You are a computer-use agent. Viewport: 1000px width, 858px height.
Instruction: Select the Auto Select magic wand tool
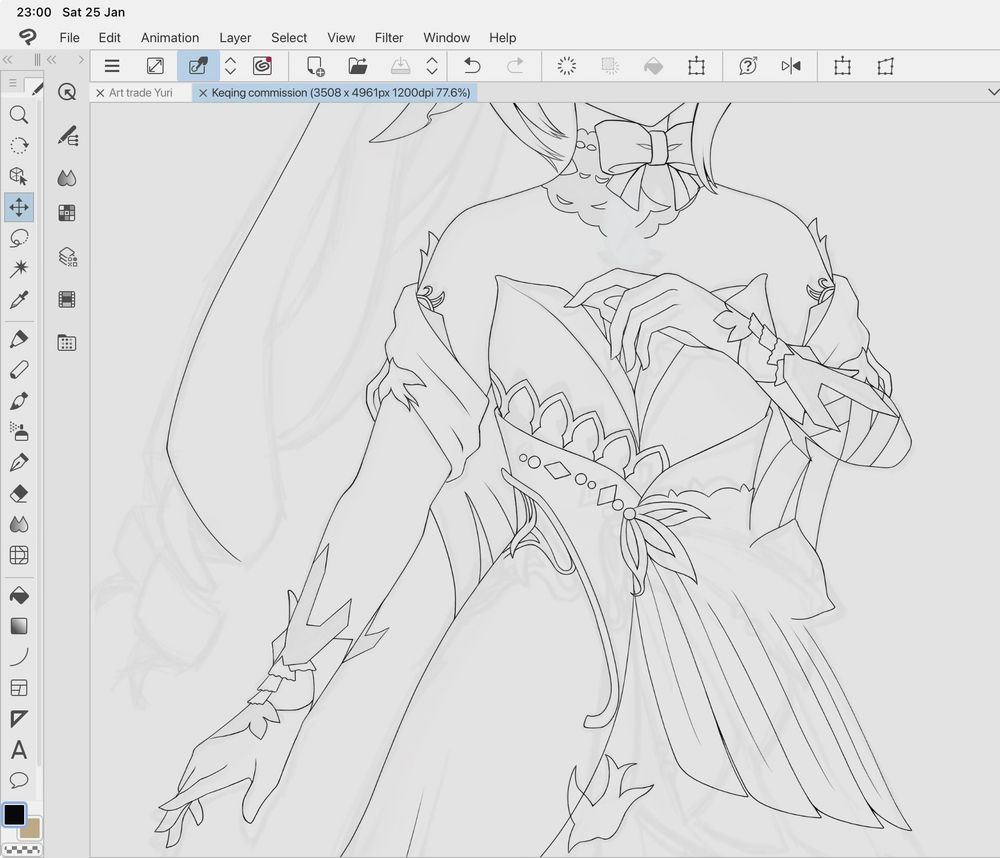(18, 269)
